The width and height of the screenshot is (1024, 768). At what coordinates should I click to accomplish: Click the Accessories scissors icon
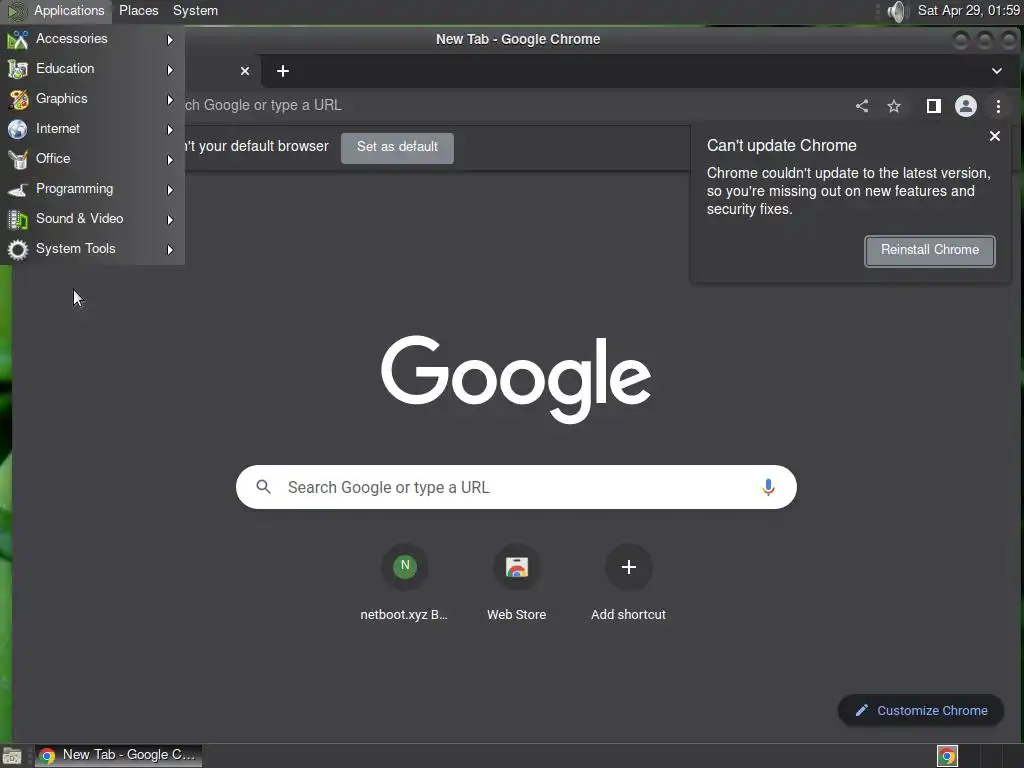18,40
